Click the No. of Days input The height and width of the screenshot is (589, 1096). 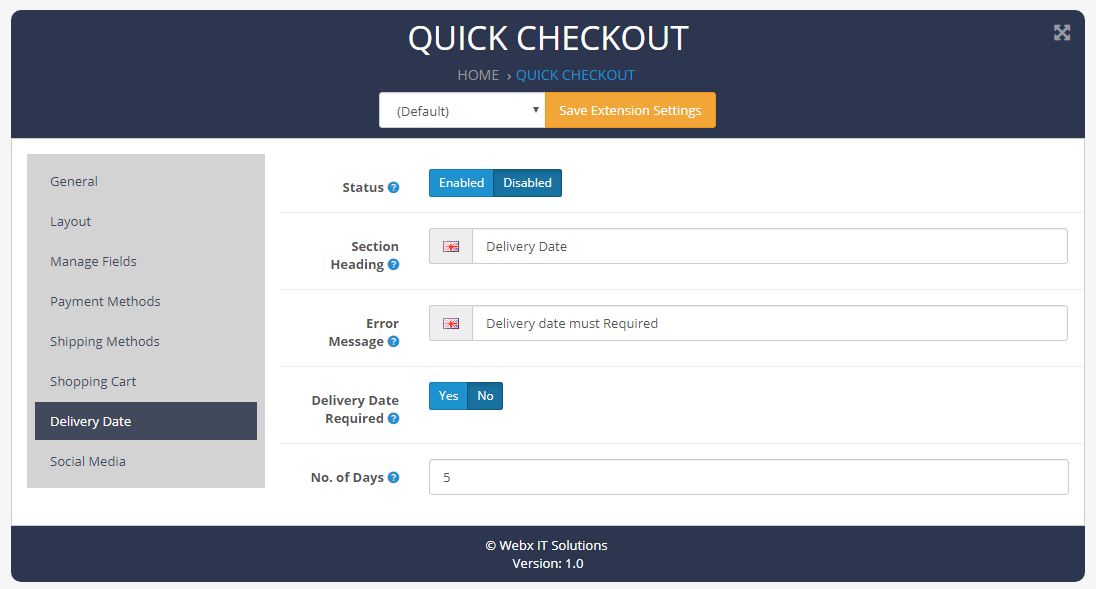(749, 477)
